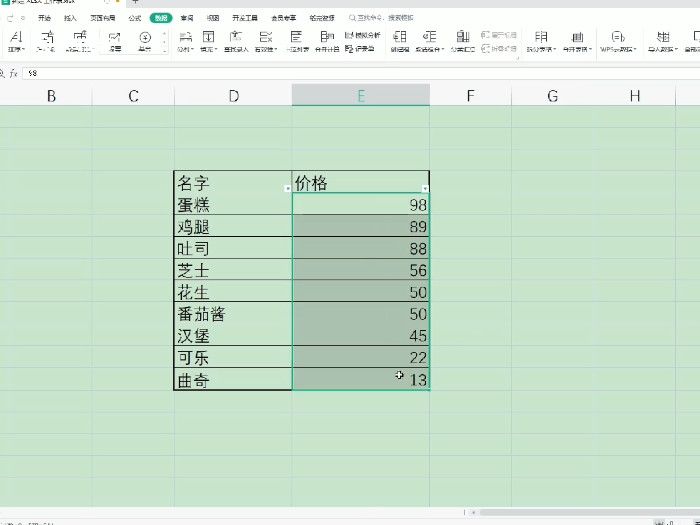Select the 番茄酱 cell

[x=233, y=314]
